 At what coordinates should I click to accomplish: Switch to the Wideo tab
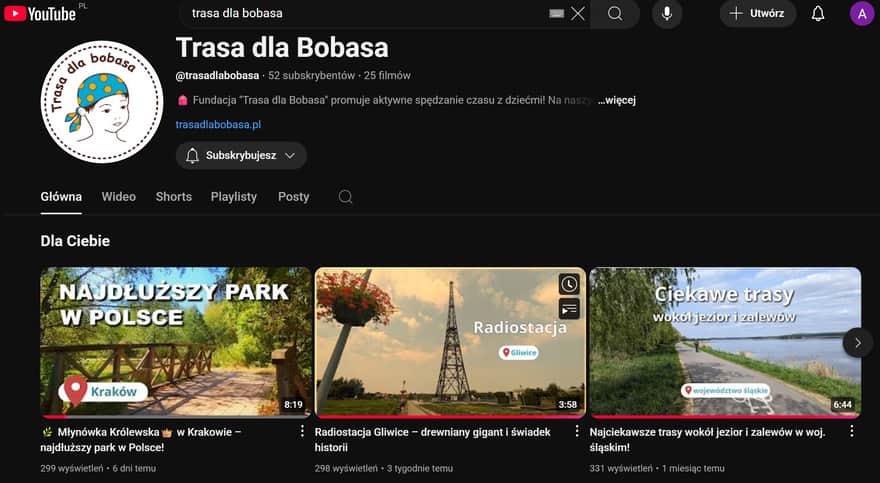tap(118, 197)
